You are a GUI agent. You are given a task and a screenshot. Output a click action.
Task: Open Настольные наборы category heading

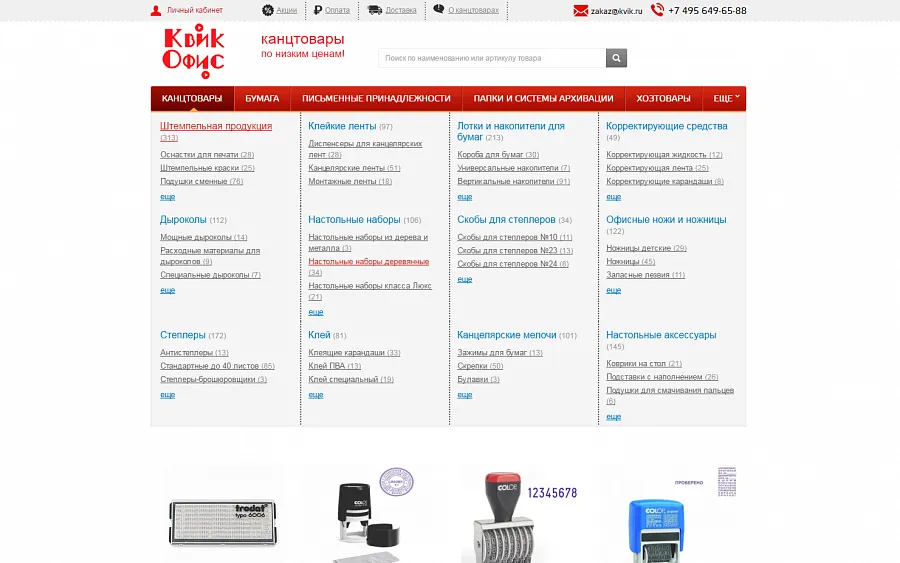354,219
